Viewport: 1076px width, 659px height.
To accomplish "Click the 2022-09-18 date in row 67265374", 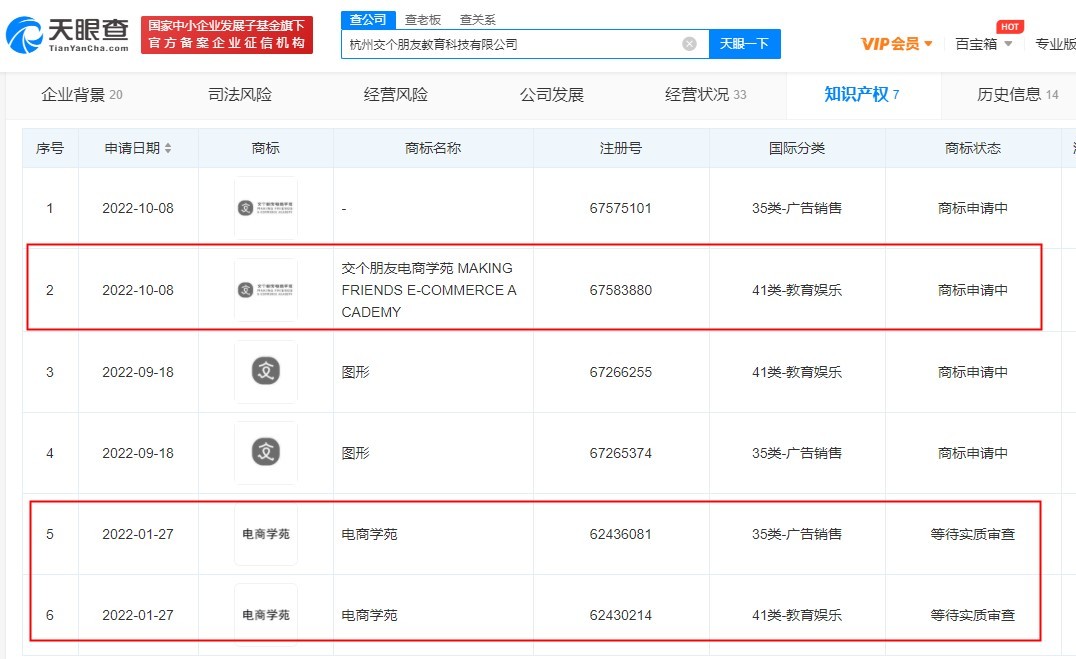I will tap(138, 453).
